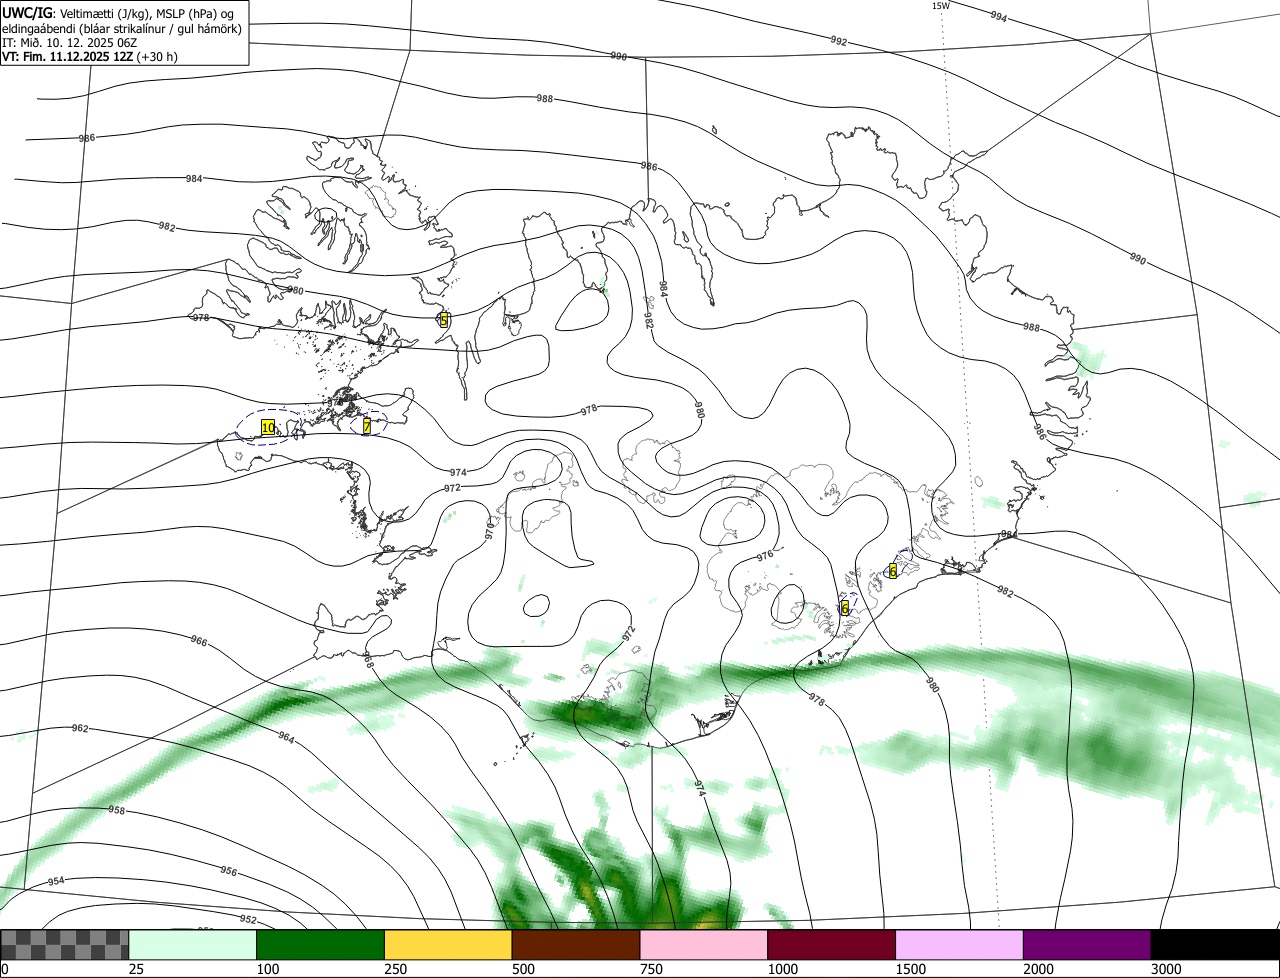Click the legend scale value 25

(136, 969)
